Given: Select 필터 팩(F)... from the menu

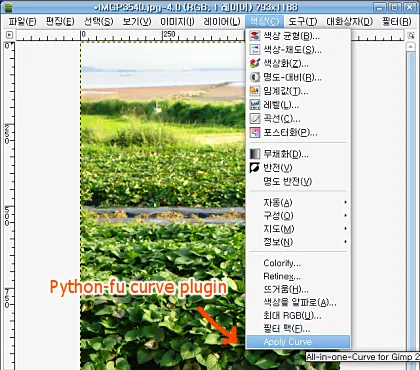Looking at the screenshot, I should pyautogui.click(x=298, y=329).
